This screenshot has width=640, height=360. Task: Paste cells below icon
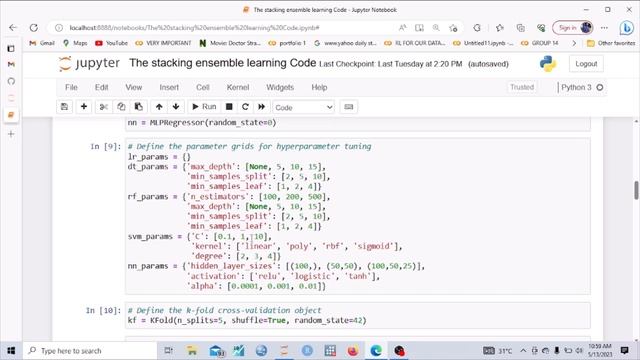(x=138, y=107)
